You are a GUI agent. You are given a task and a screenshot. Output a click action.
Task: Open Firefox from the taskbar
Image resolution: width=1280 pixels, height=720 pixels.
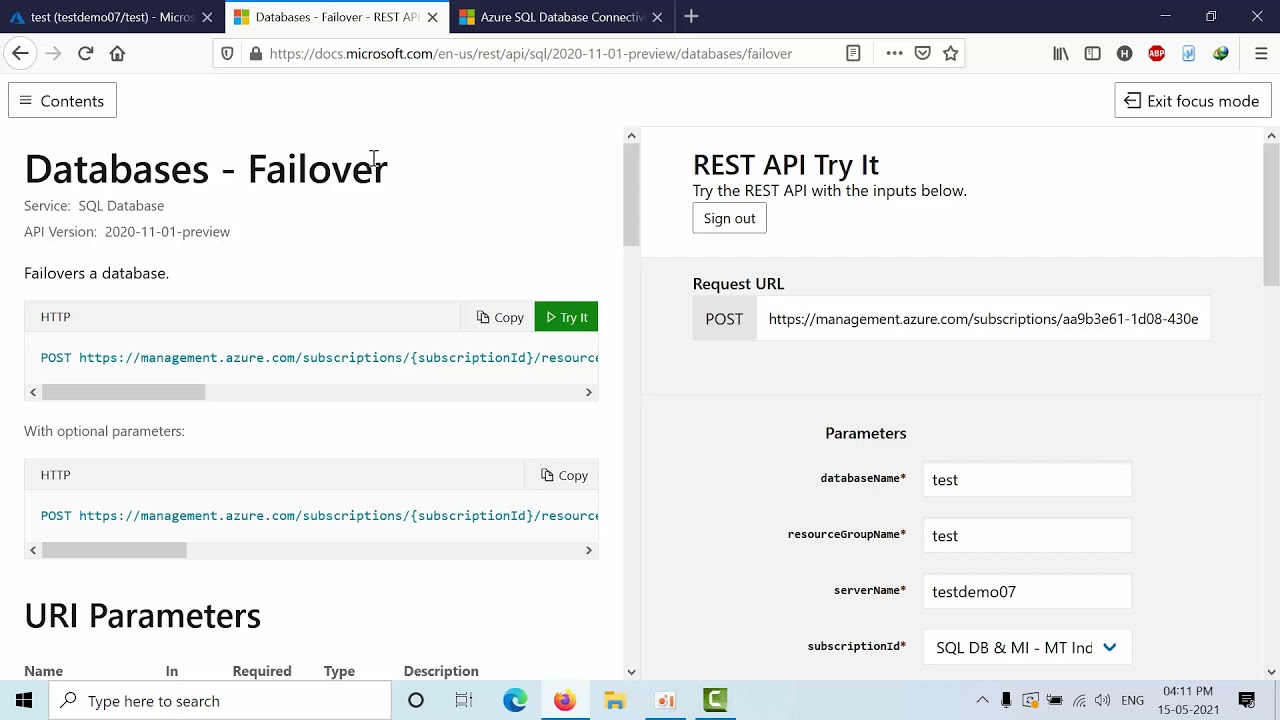pyautogui.click(x=565, y=701)
